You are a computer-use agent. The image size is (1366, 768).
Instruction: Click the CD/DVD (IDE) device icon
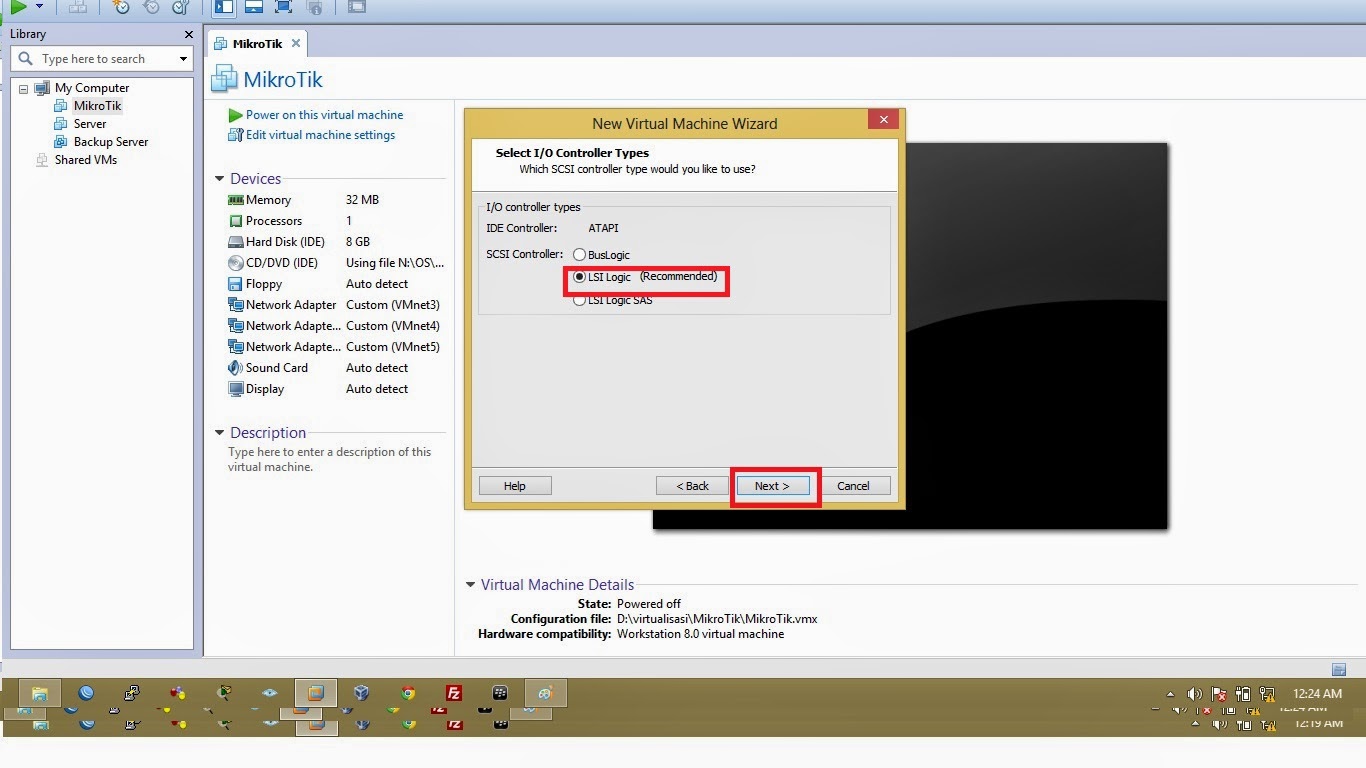tap(236, 263)
